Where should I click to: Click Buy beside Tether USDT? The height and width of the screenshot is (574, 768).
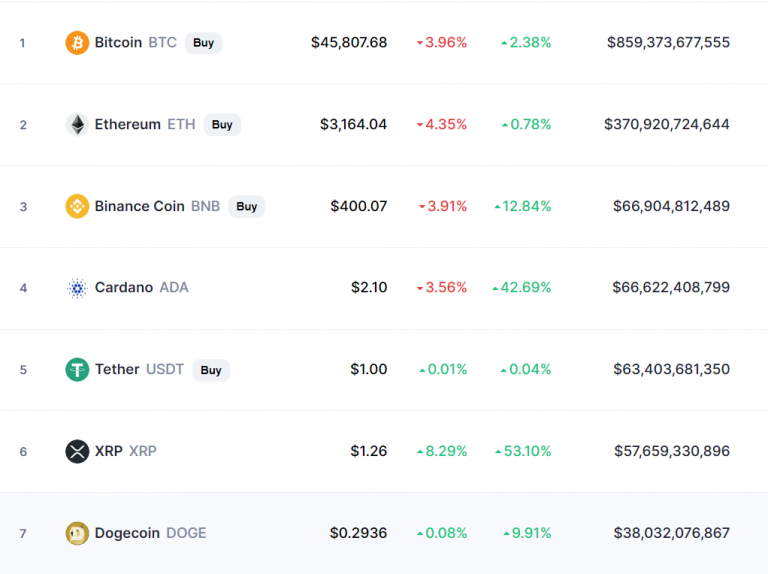(x=211, y=370)
